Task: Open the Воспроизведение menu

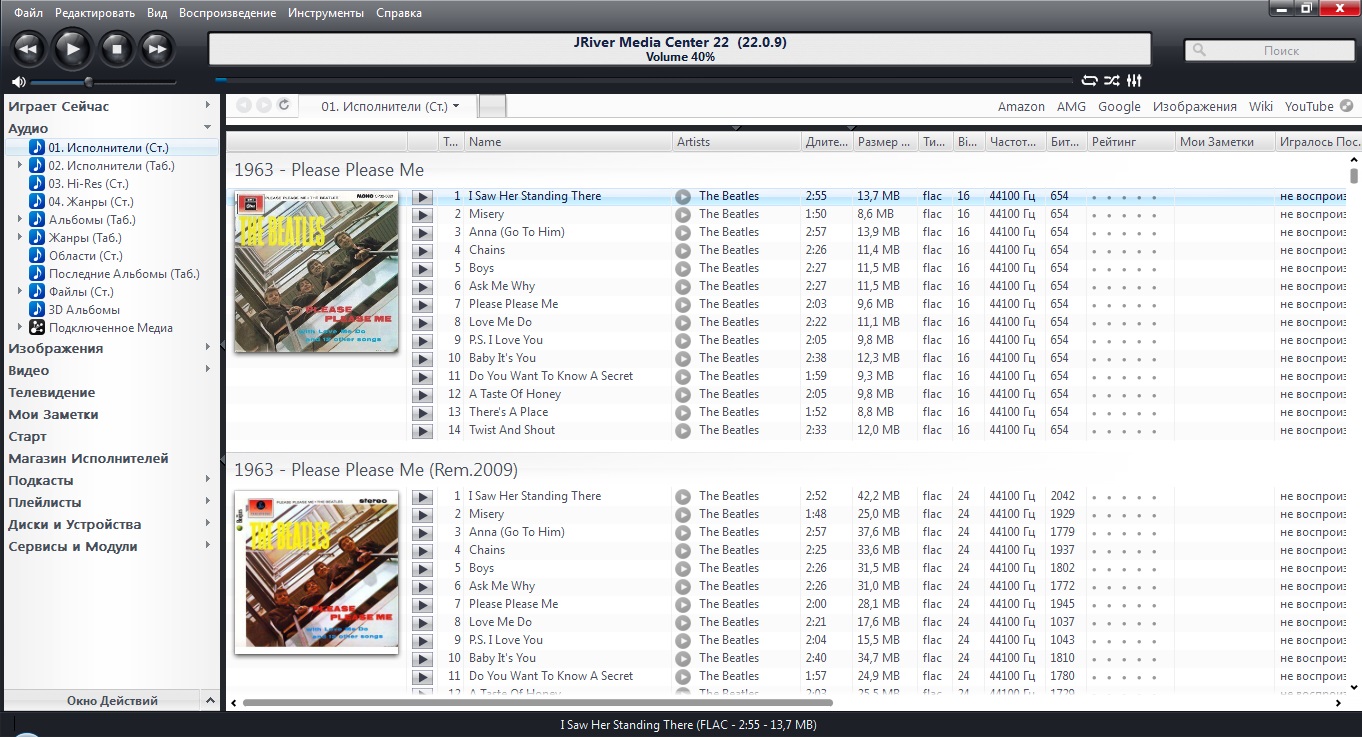Action: [x=228, y=13]
